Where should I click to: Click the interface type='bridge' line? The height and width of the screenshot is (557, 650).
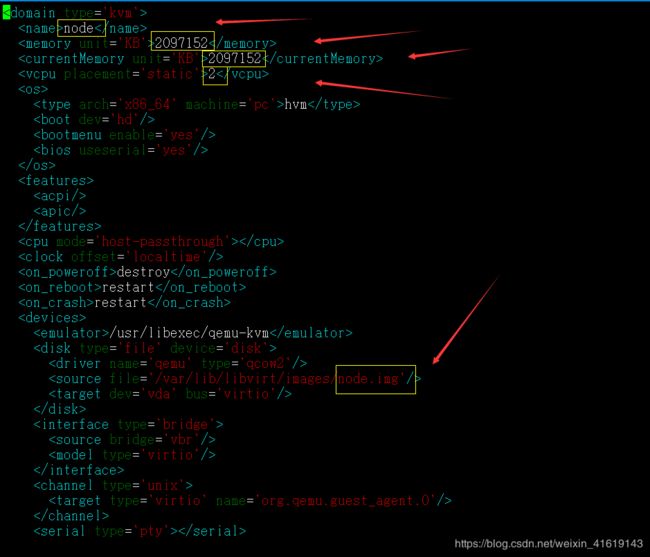click(x=129, y=424)
